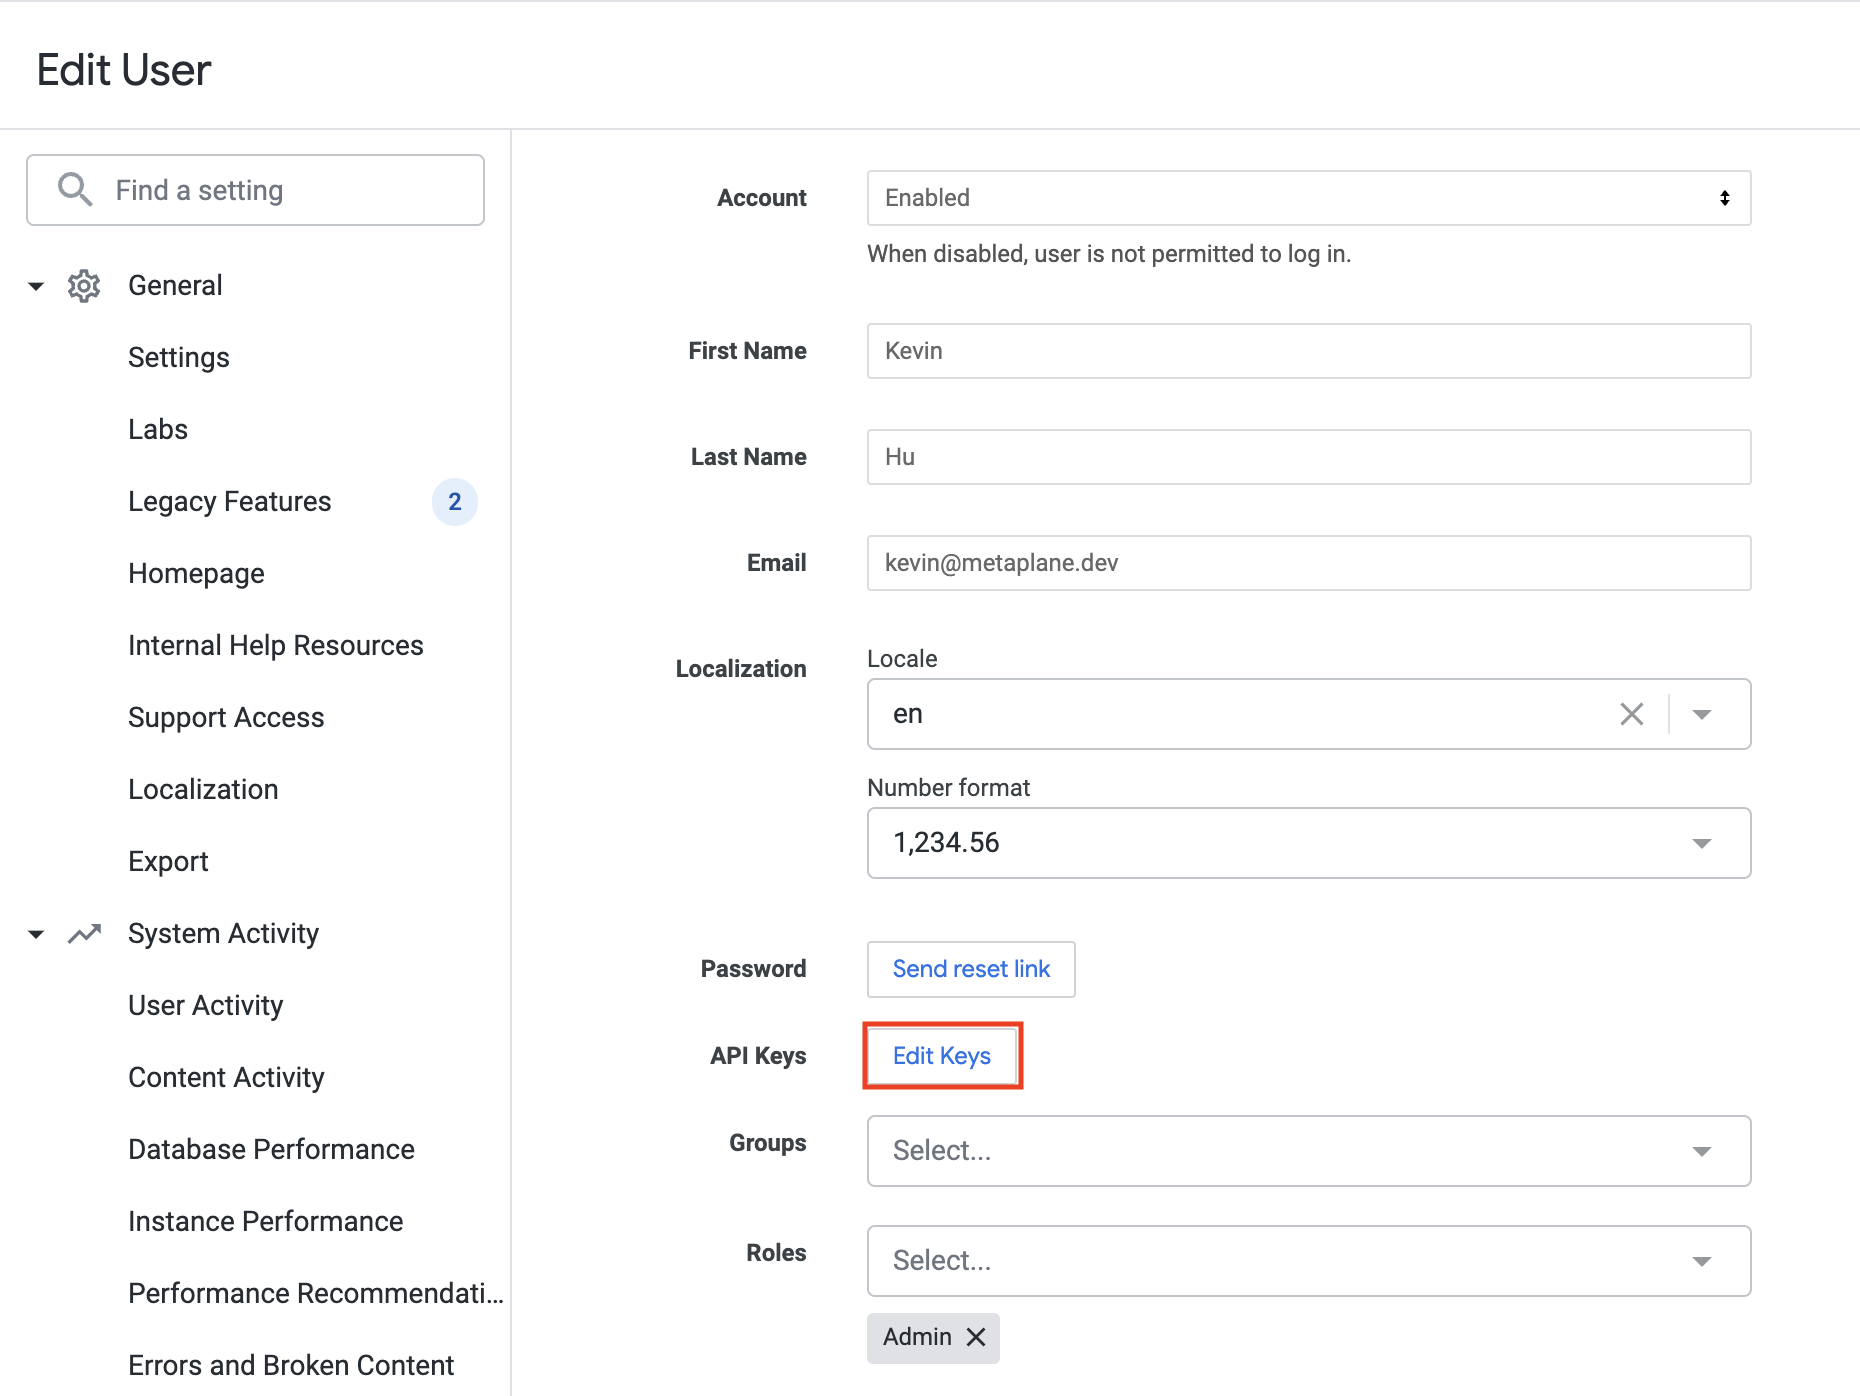1860x1396 pixels.
Task: Click the Find a setting field
Action: click(x=256, y=190)
